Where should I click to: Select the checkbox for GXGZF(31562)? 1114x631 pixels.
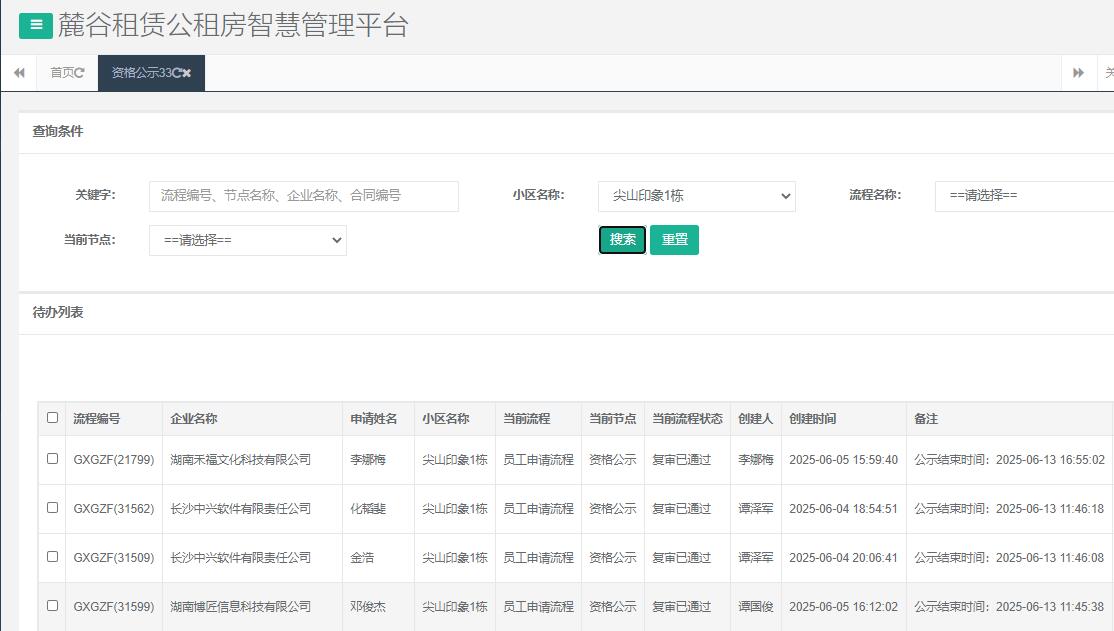tap(52, 508)
